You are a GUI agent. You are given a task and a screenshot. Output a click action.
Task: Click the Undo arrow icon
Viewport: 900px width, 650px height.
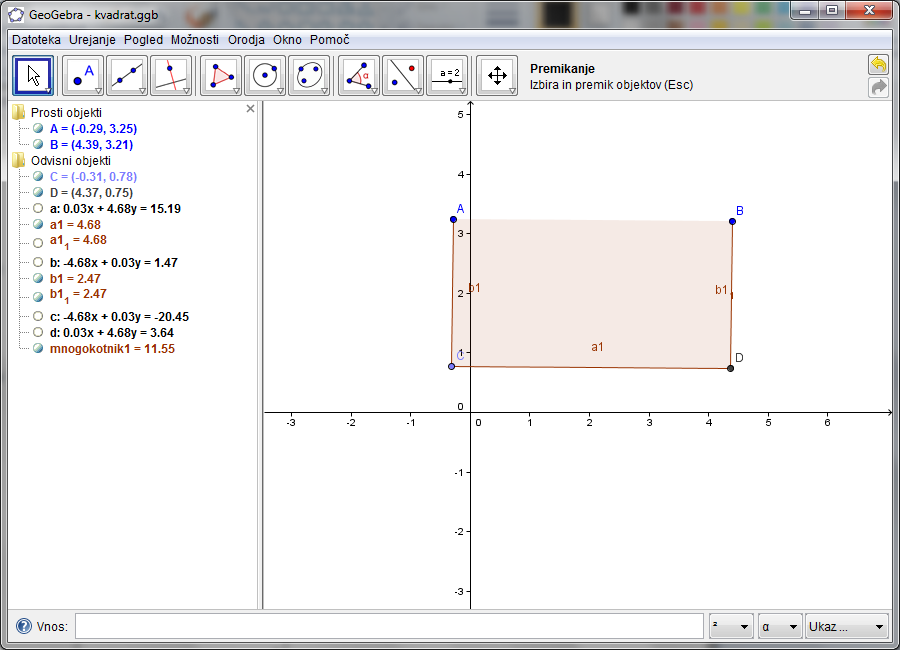878,65
